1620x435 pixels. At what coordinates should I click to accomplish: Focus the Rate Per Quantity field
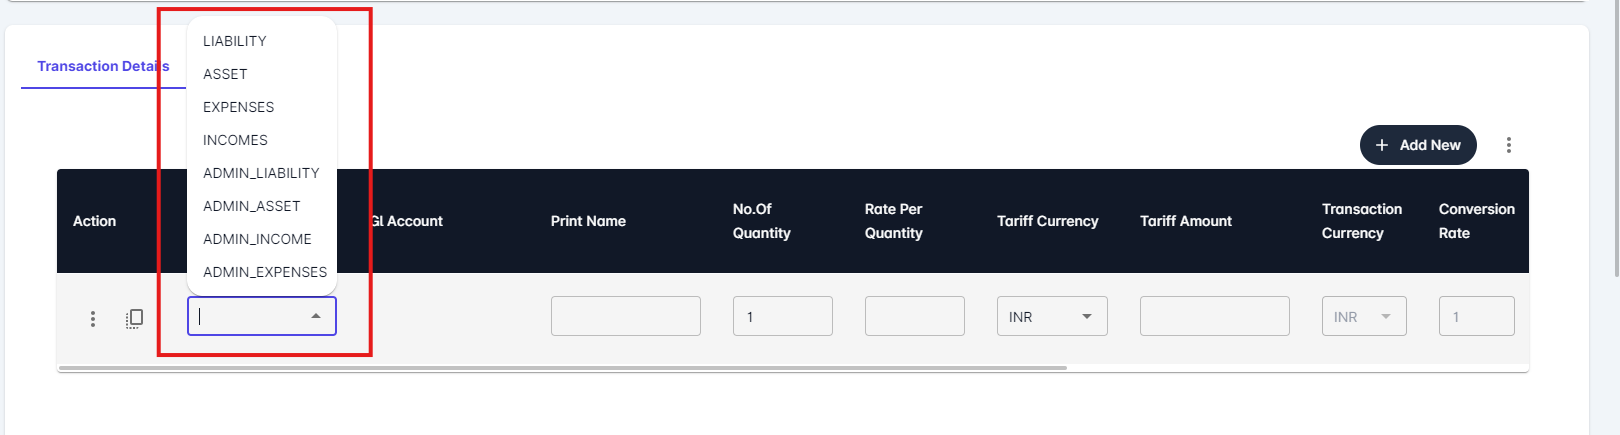pyautogui.click(x=915, y=316)
